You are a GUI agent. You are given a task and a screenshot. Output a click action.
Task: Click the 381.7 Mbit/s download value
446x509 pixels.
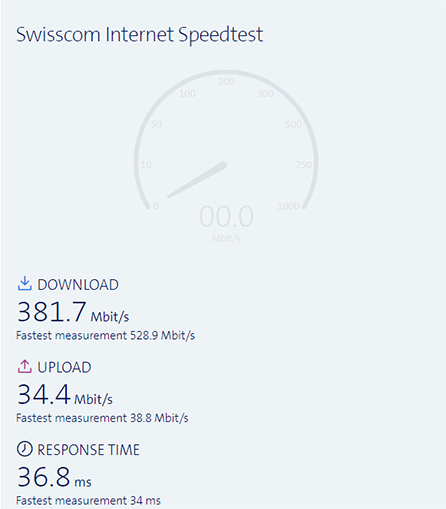point(73,312)
